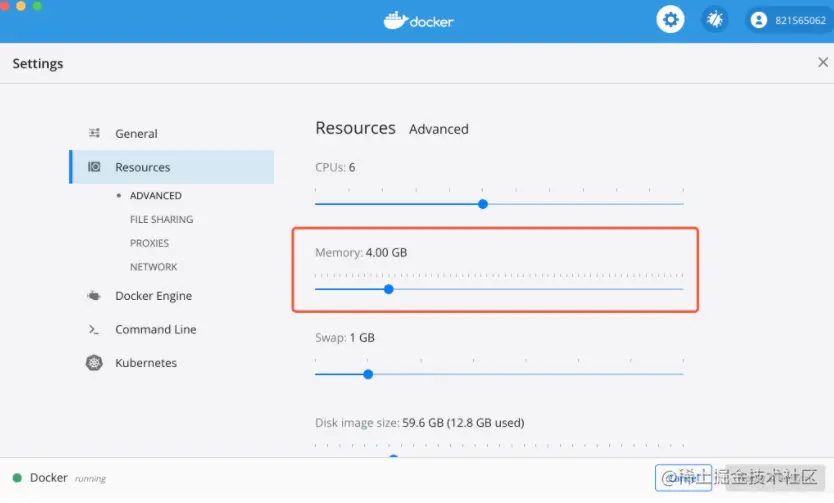The width and height of the screenshot is (834, 503).
Task: Open troubleshoot via the bug icon
Action: (714, 20)
